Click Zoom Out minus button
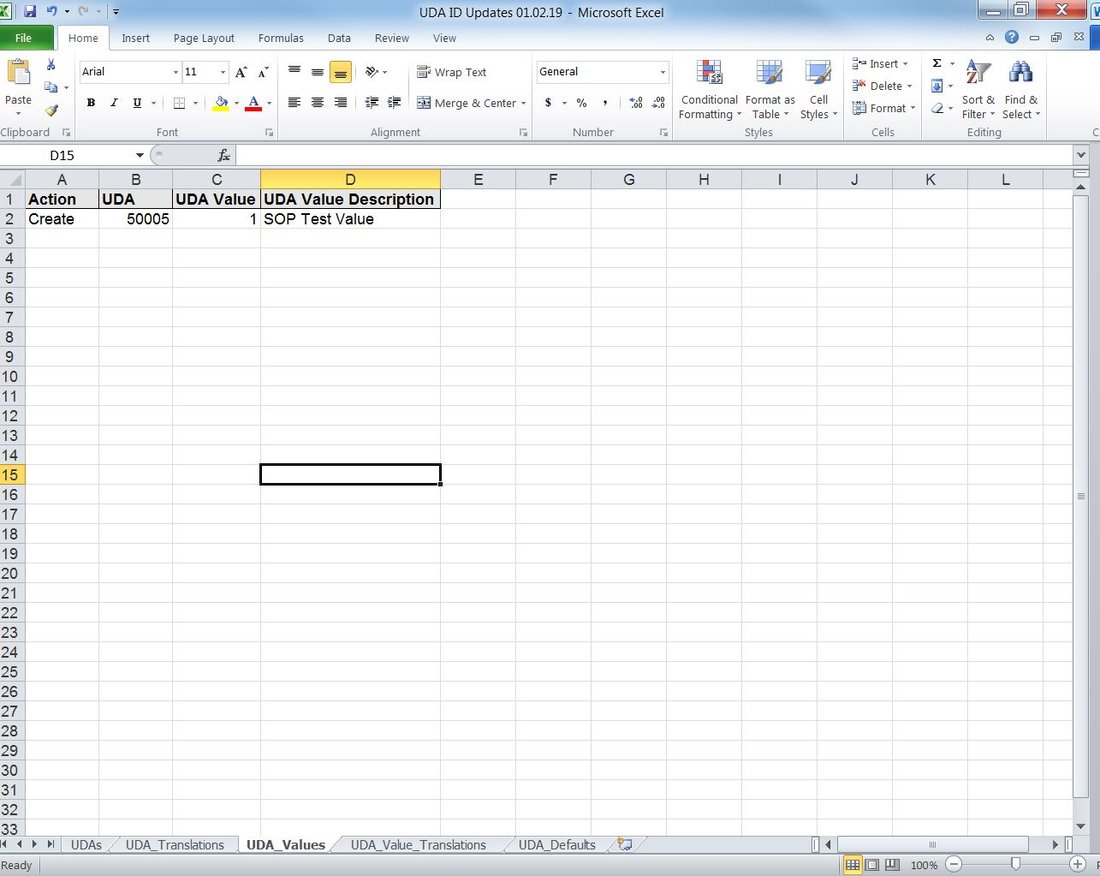Screen dimensions: 1100x876 953,865
